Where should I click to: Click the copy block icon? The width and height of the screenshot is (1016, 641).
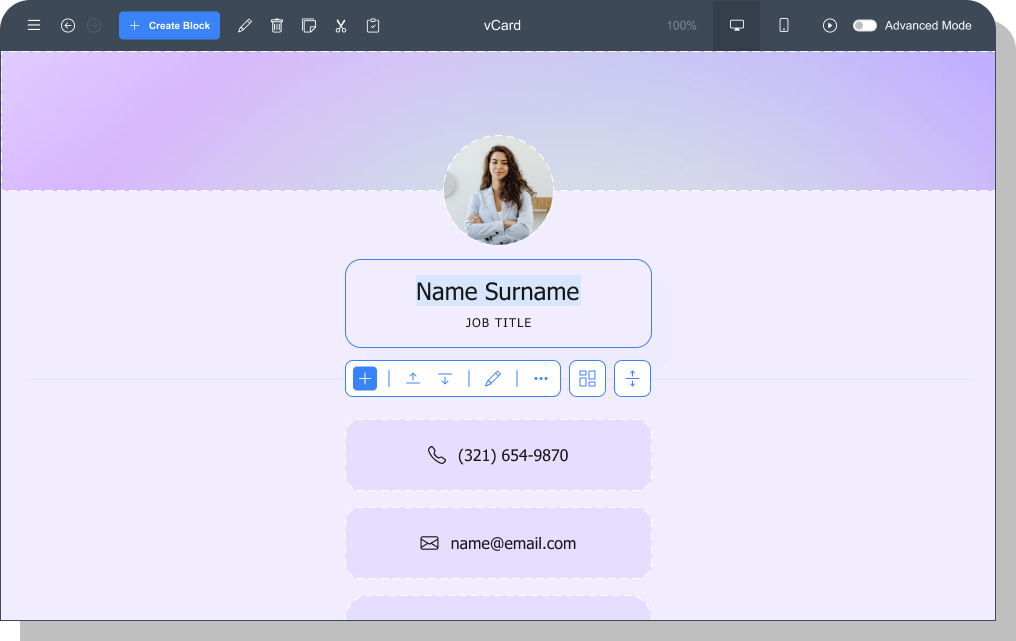point(309,25)
